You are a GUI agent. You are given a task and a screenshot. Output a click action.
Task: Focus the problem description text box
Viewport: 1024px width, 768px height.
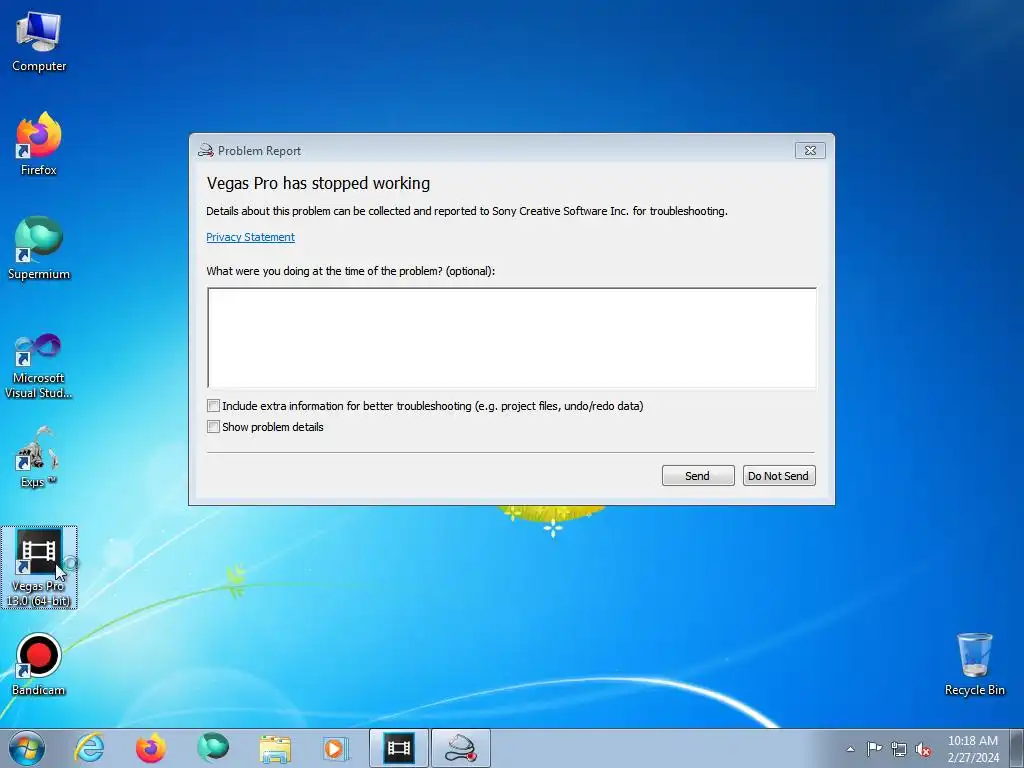[x=512, y=338]
